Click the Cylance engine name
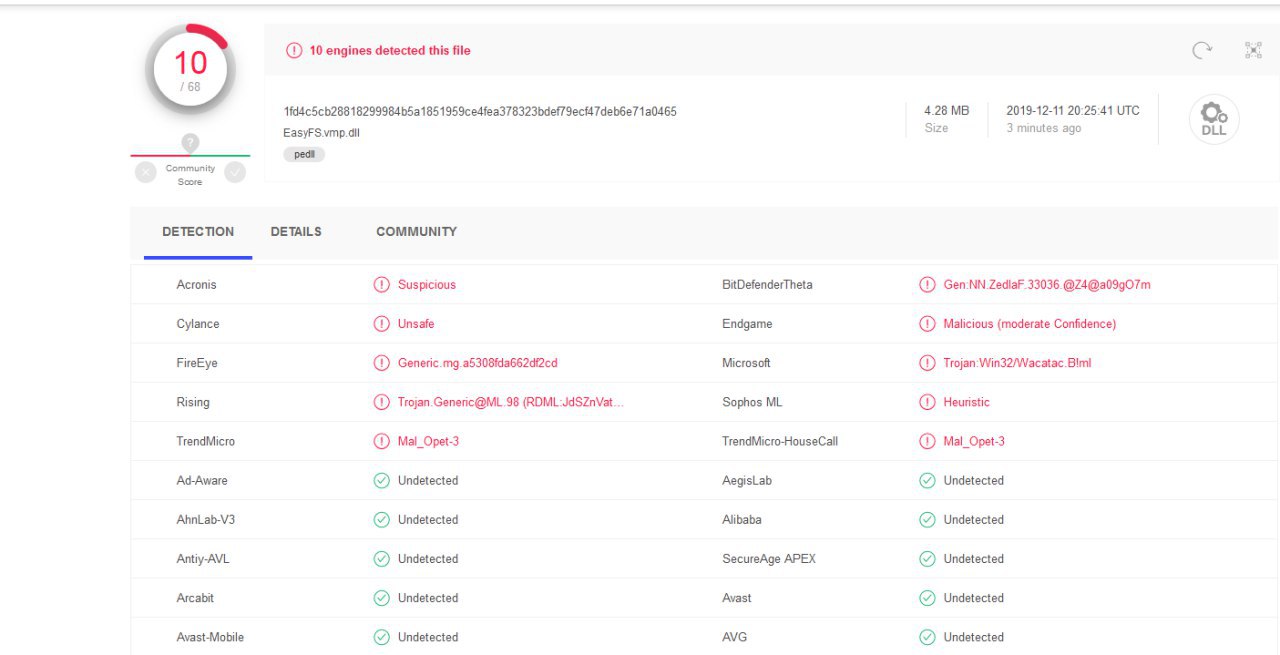The image size is (1280, 655). (198, 324)
